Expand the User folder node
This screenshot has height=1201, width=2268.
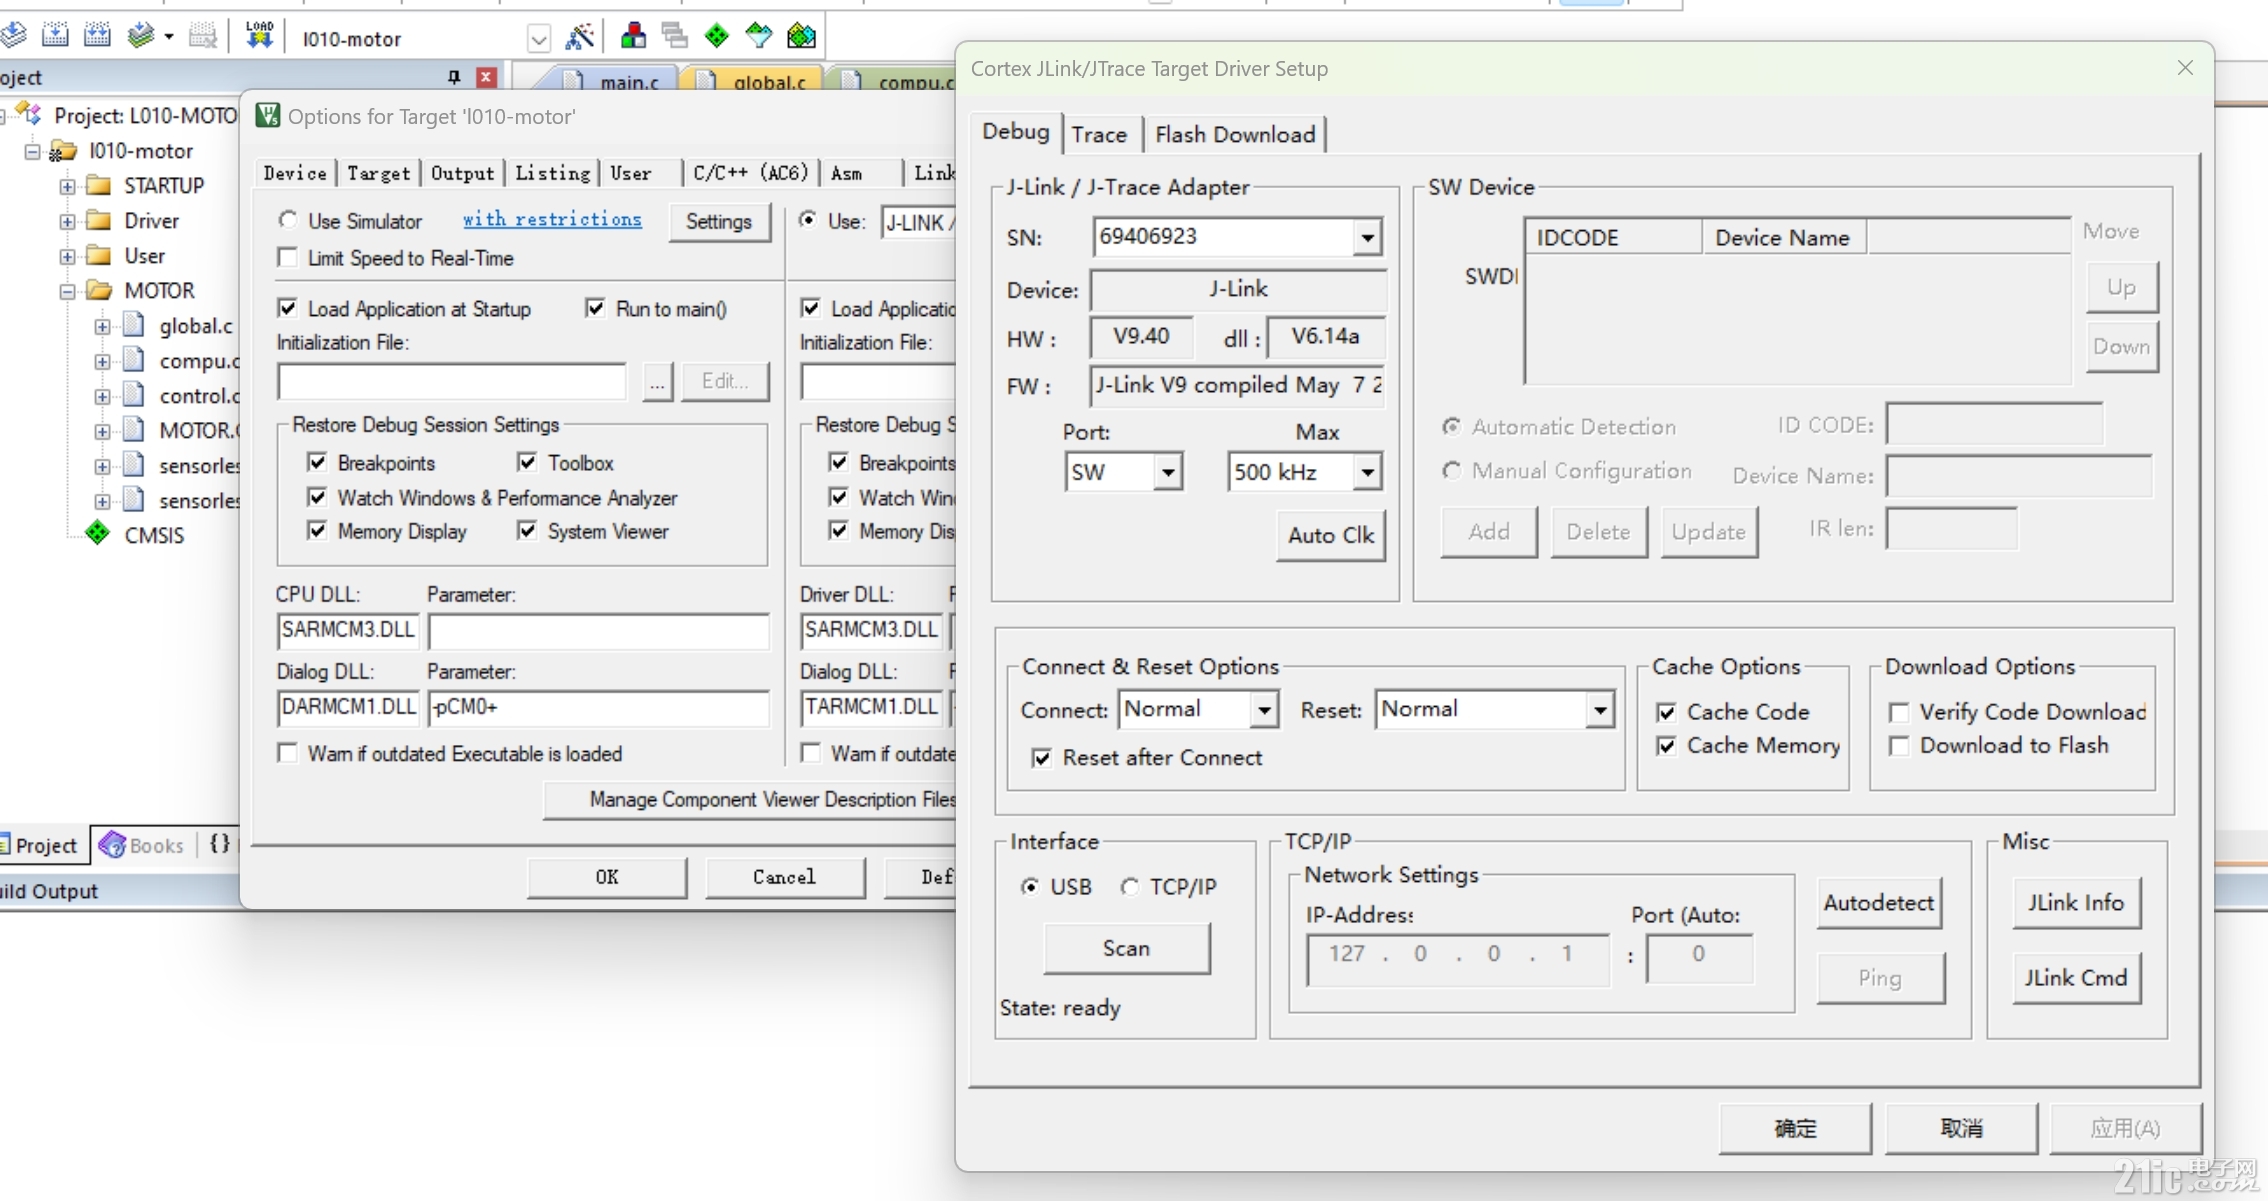[67, 256]
